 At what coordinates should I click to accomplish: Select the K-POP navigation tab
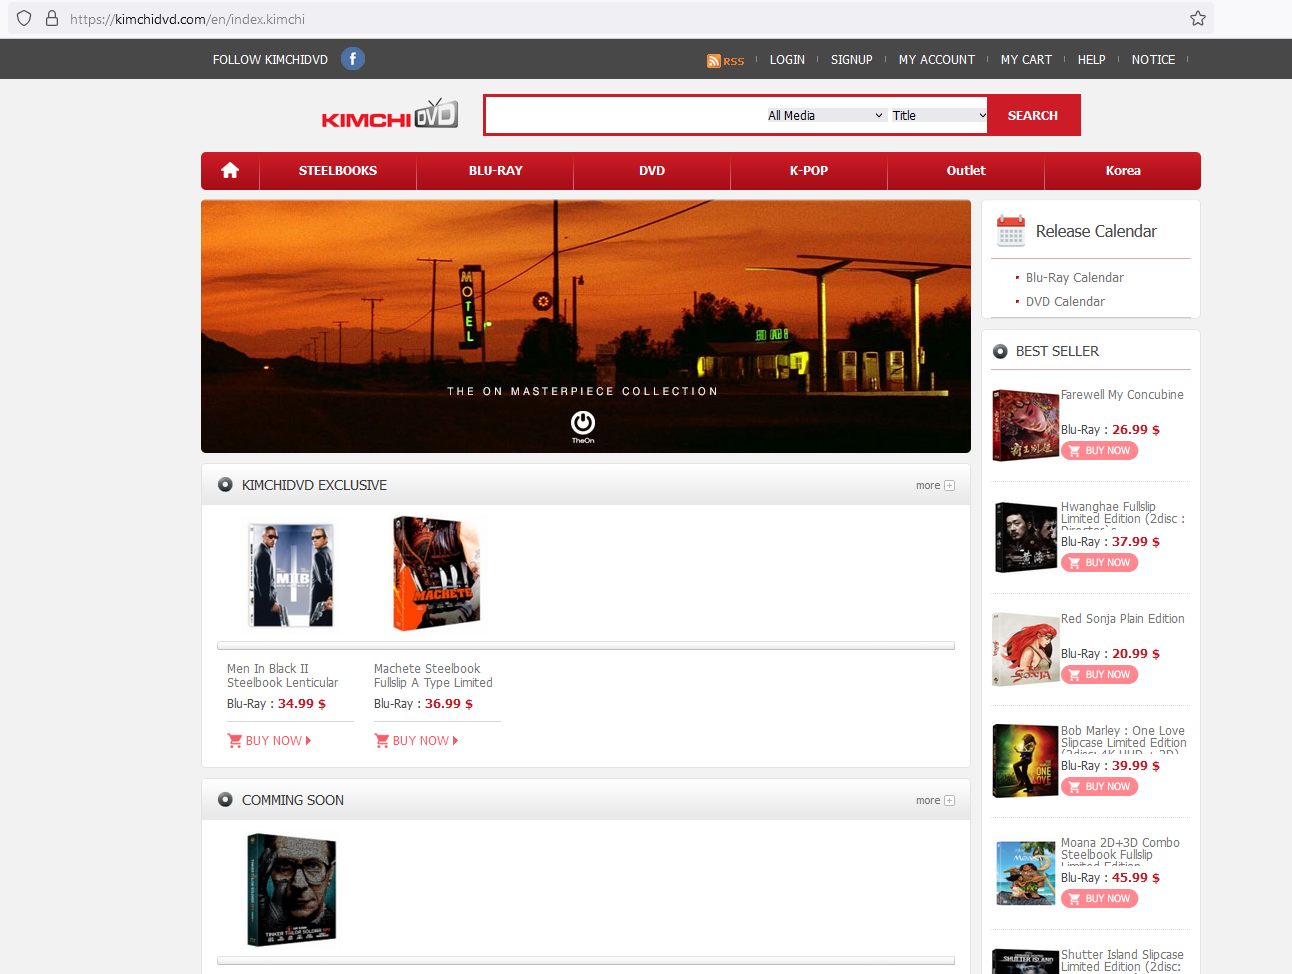tap(808, 171)
